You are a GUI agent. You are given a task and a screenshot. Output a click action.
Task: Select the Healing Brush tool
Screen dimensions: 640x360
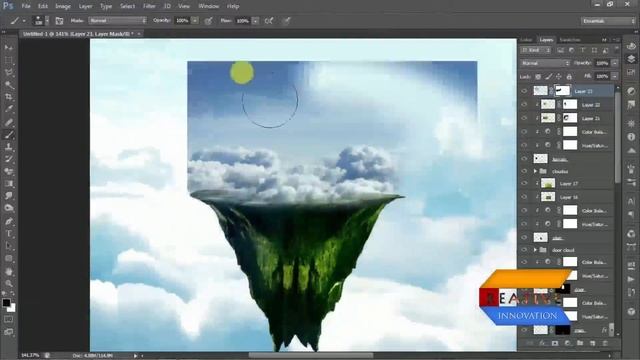coord(9,122)
